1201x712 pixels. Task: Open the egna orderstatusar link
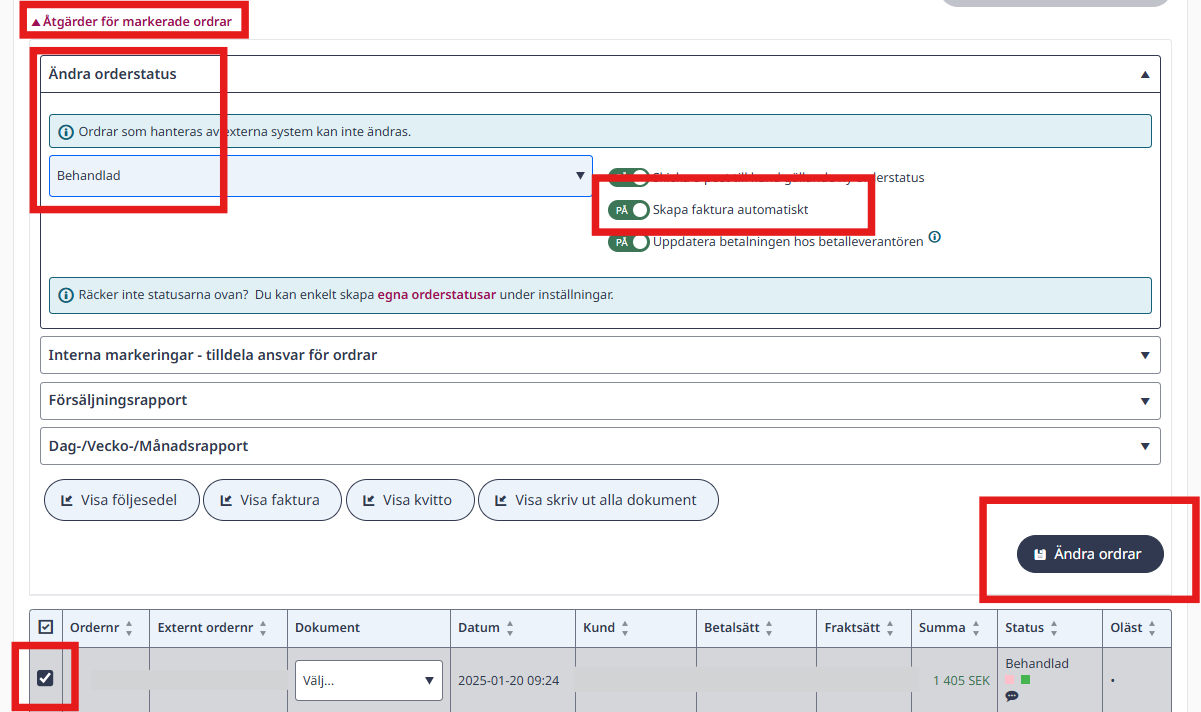437,295
